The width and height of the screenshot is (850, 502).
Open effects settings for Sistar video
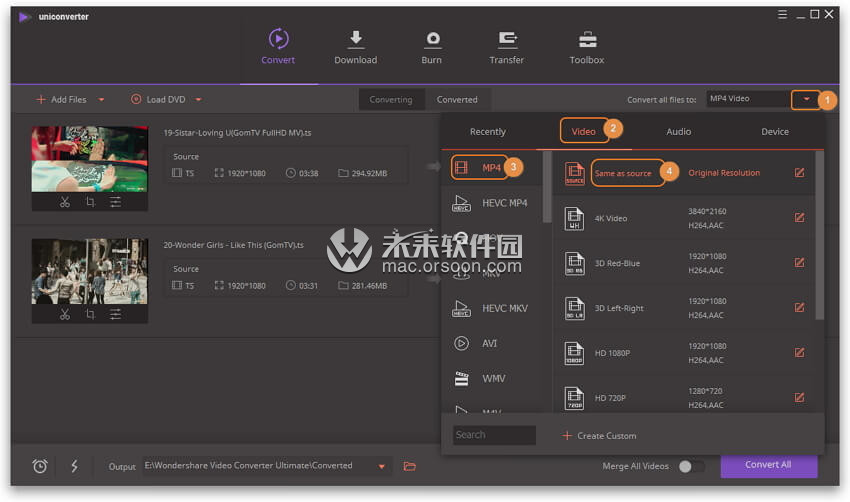tap(115, 202)
